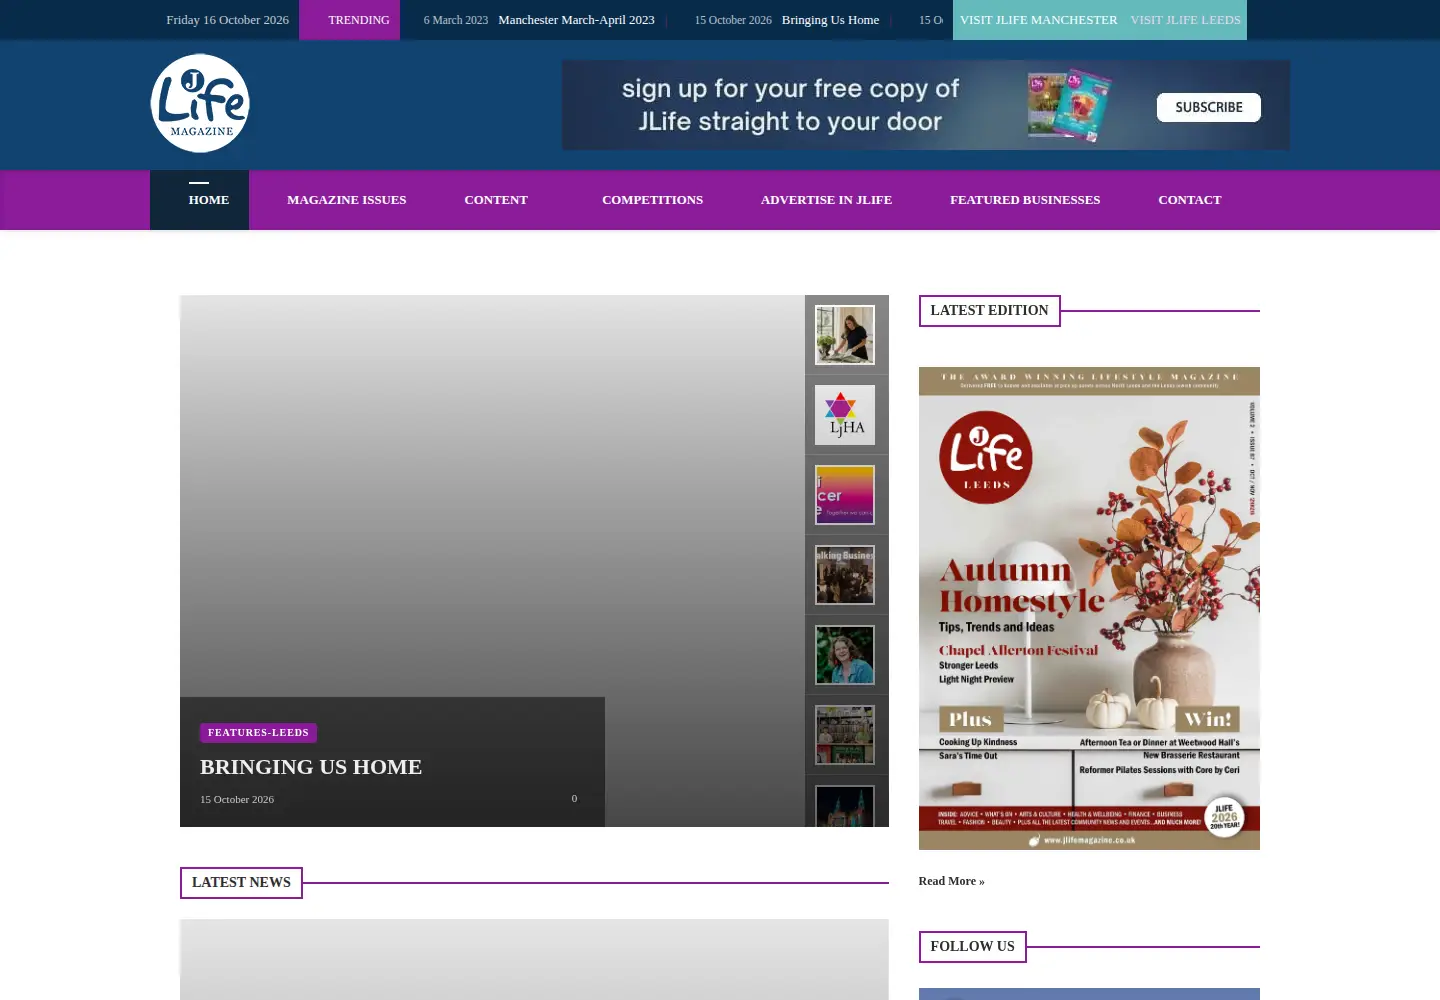Open the Autumn Homestyle magazine cover
The height and width of the screenshot is (1000, 1440).
click(x=1089, y=608)
